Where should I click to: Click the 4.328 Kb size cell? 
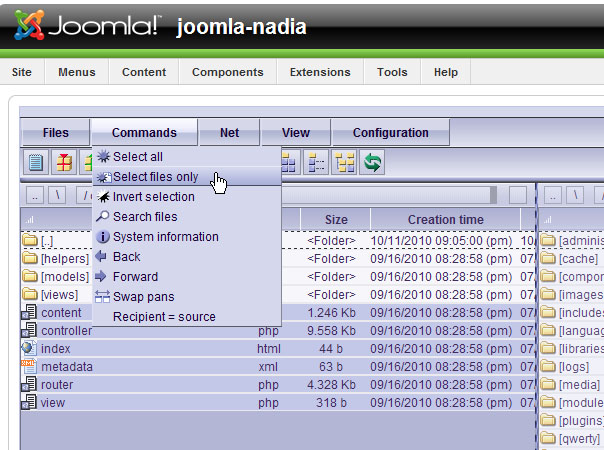[331, 384]
